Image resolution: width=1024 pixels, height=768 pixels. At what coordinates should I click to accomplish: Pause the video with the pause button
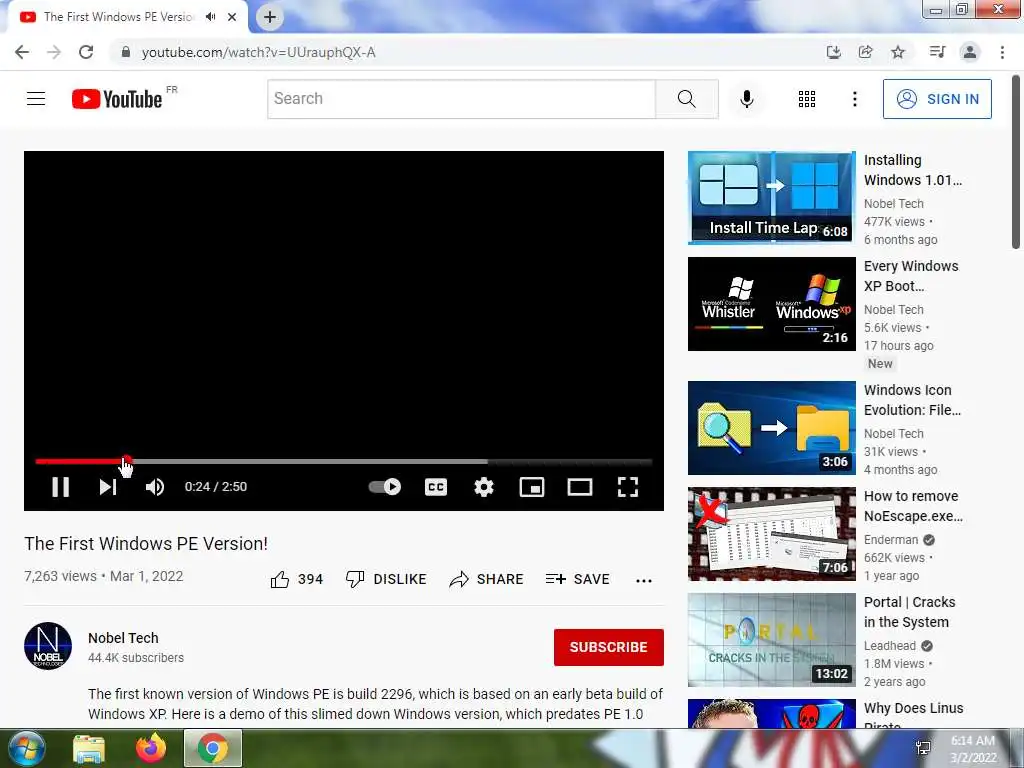pyautogui.click(x=61, y=487)
